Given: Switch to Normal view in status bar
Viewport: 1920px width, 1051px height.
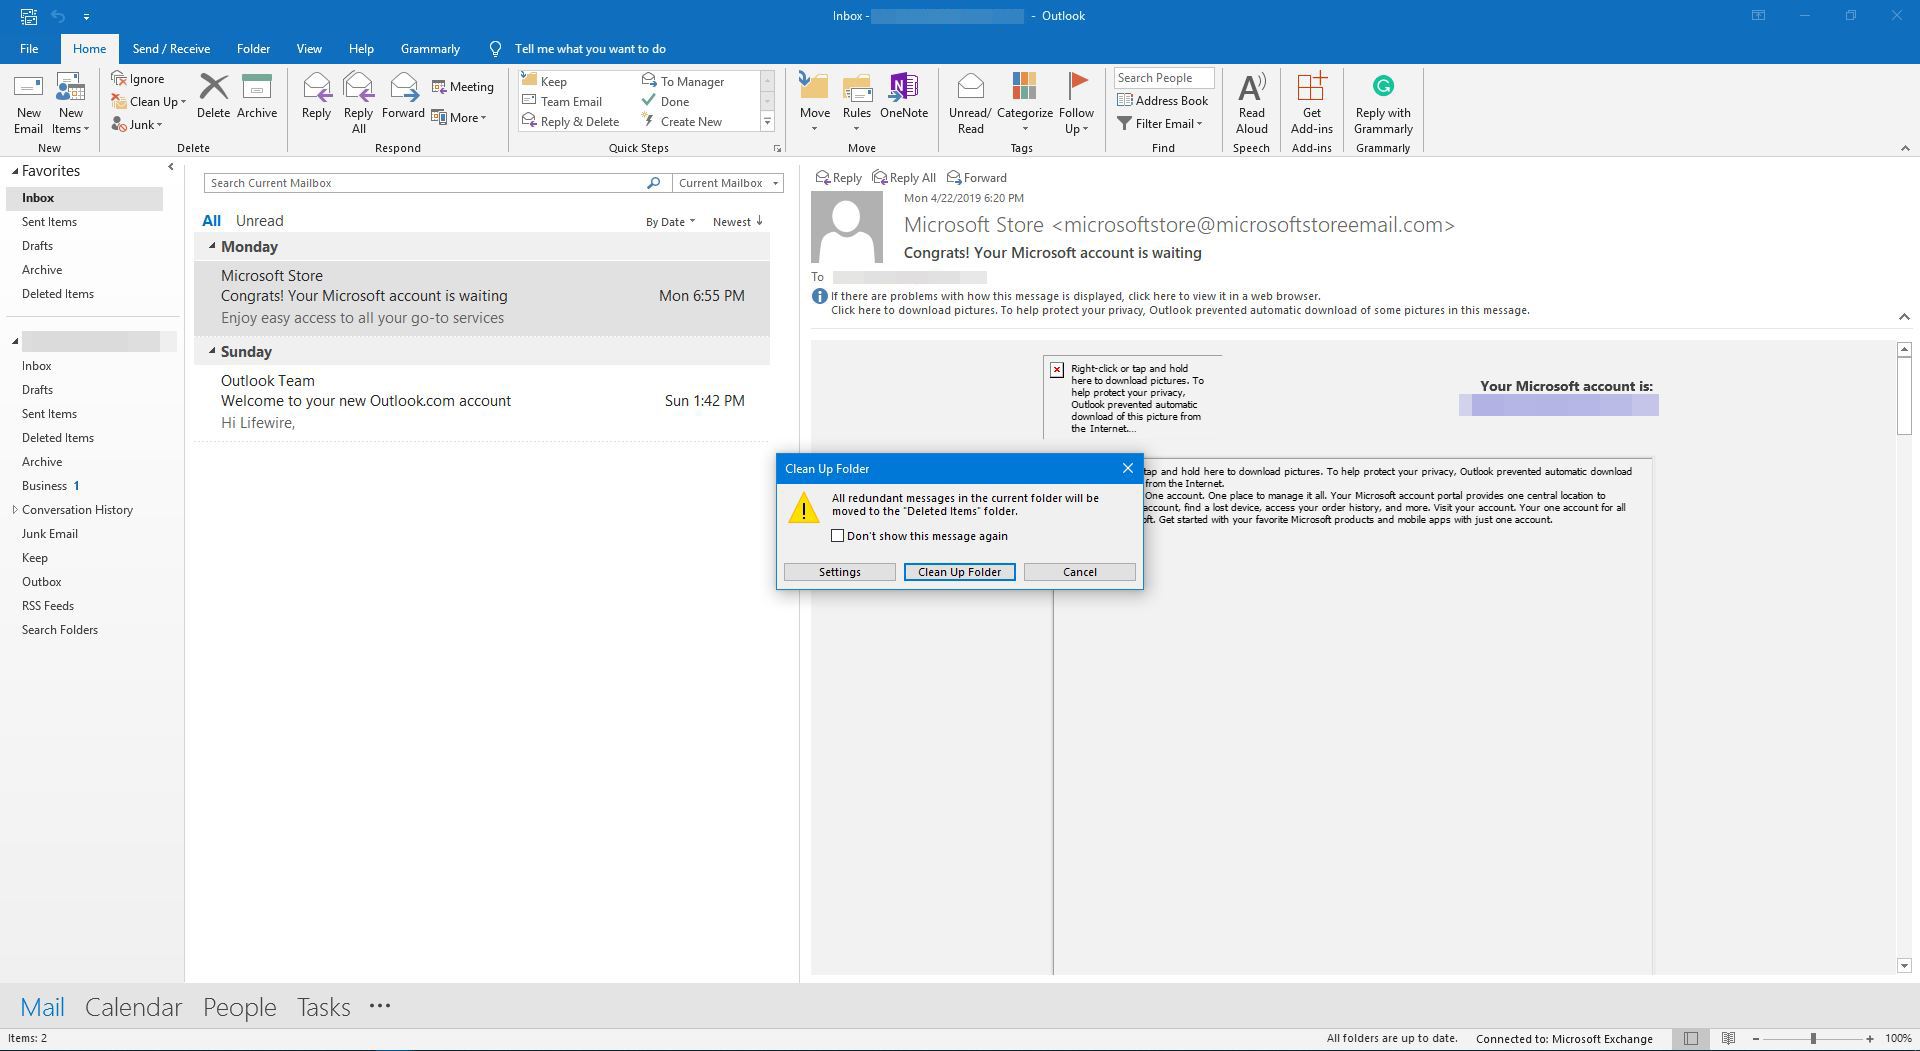Looking at the screenshot, I should pyautogui.click(x=1691, y=1038).
